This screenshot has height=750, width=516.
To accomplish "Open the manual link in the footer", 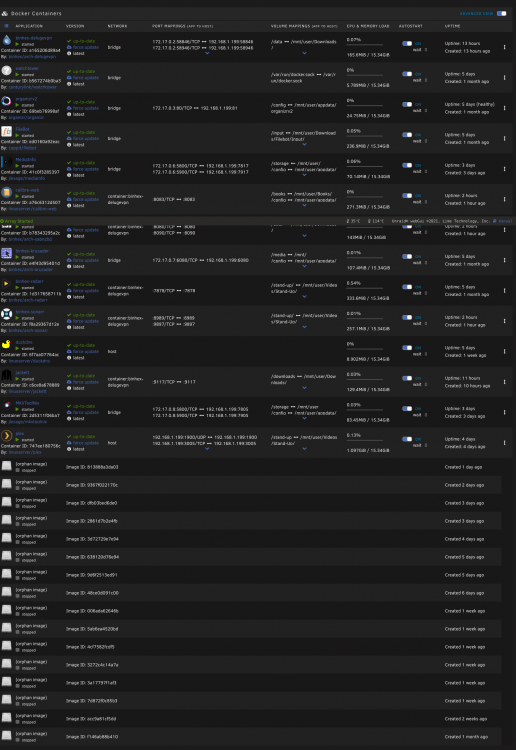I will (506, 221).
